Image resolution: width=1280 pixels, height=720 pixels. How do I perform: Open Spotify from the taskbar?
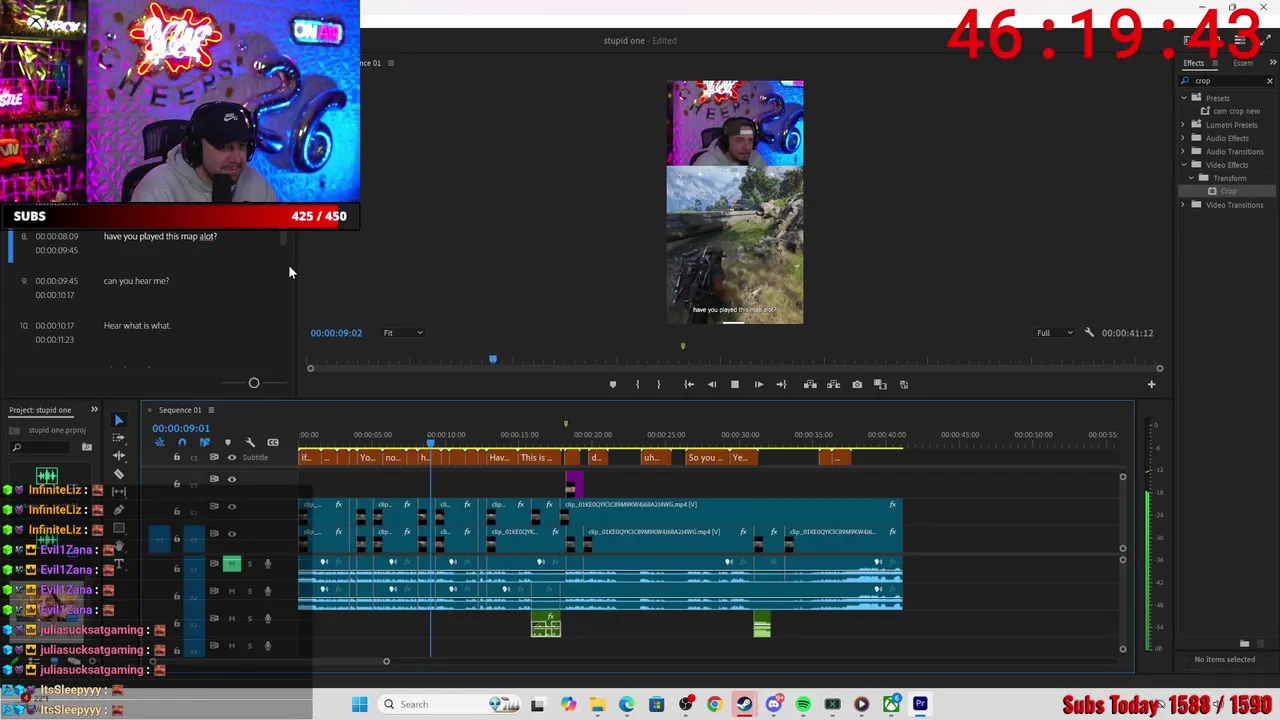coord(803,704)
